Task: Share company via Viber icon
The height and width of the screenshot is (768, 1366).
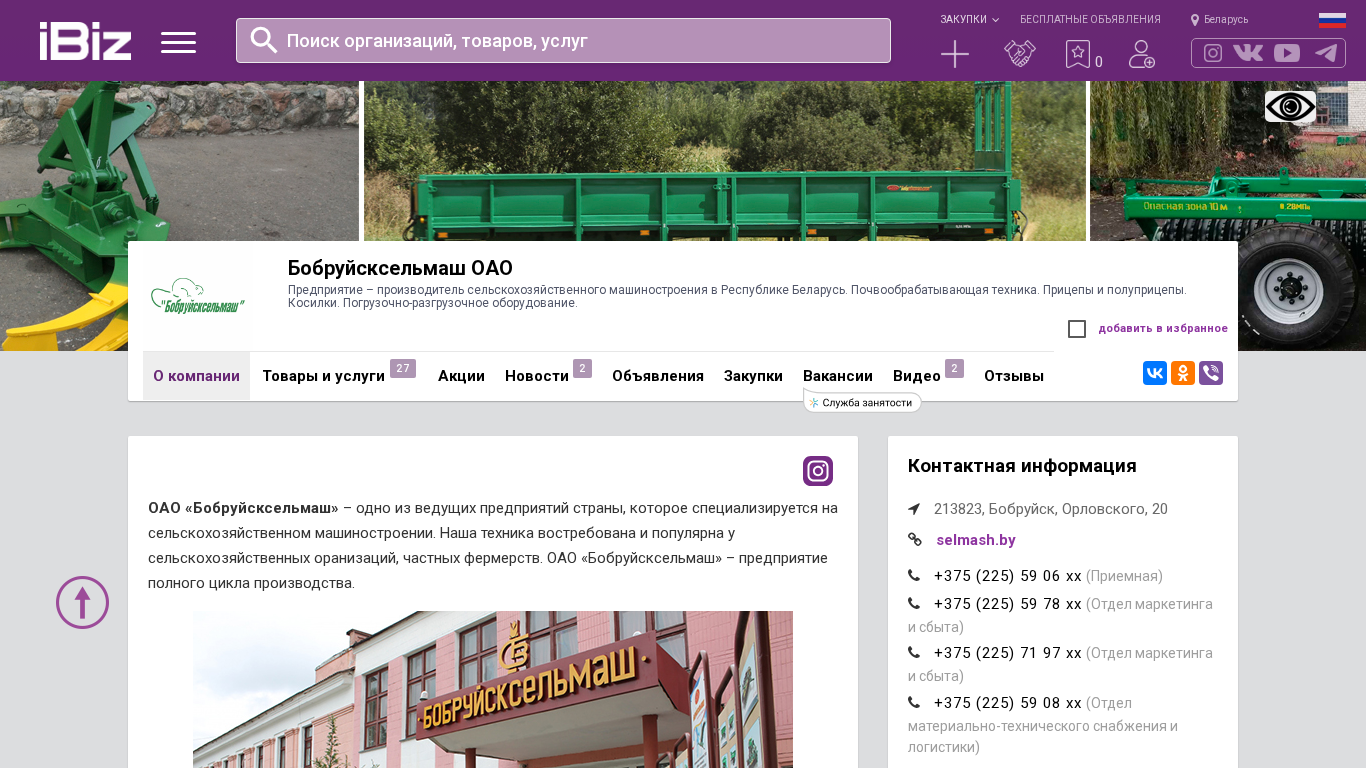Action: tap(1211, 373)
